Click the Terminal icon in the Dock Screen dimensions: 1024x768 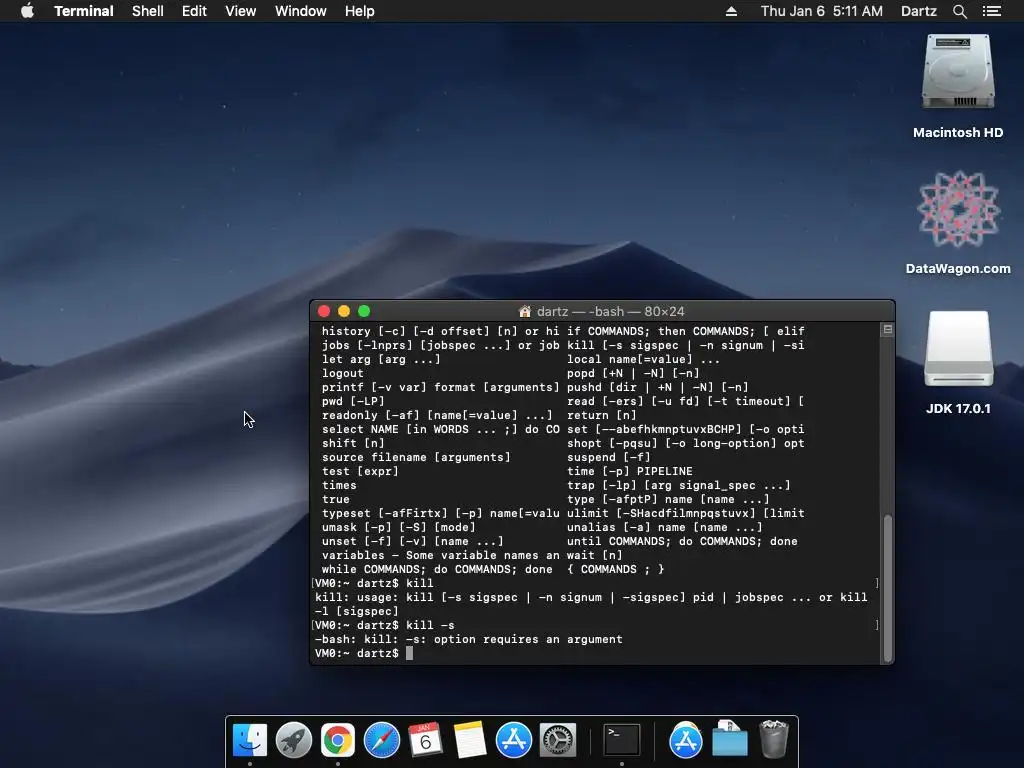click(x=621, y=740)
